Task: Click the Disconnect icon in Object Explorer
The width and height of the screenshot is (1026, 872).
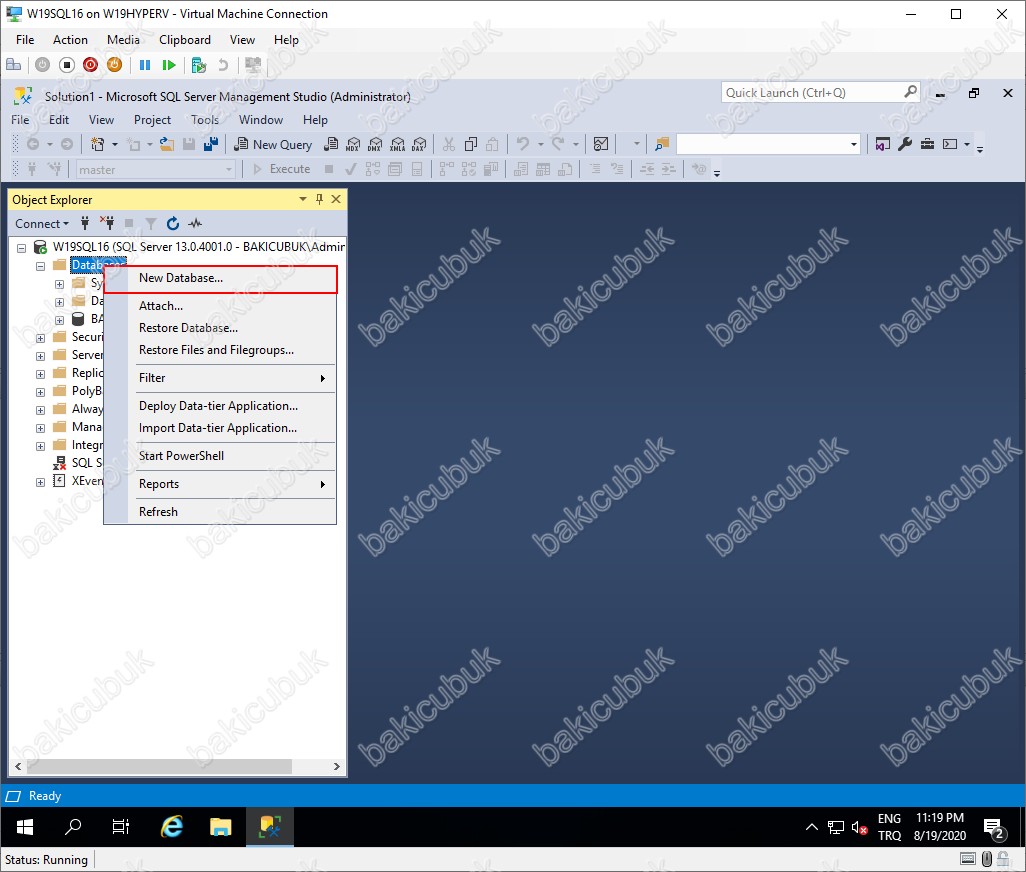Action: tap(107, 224)
